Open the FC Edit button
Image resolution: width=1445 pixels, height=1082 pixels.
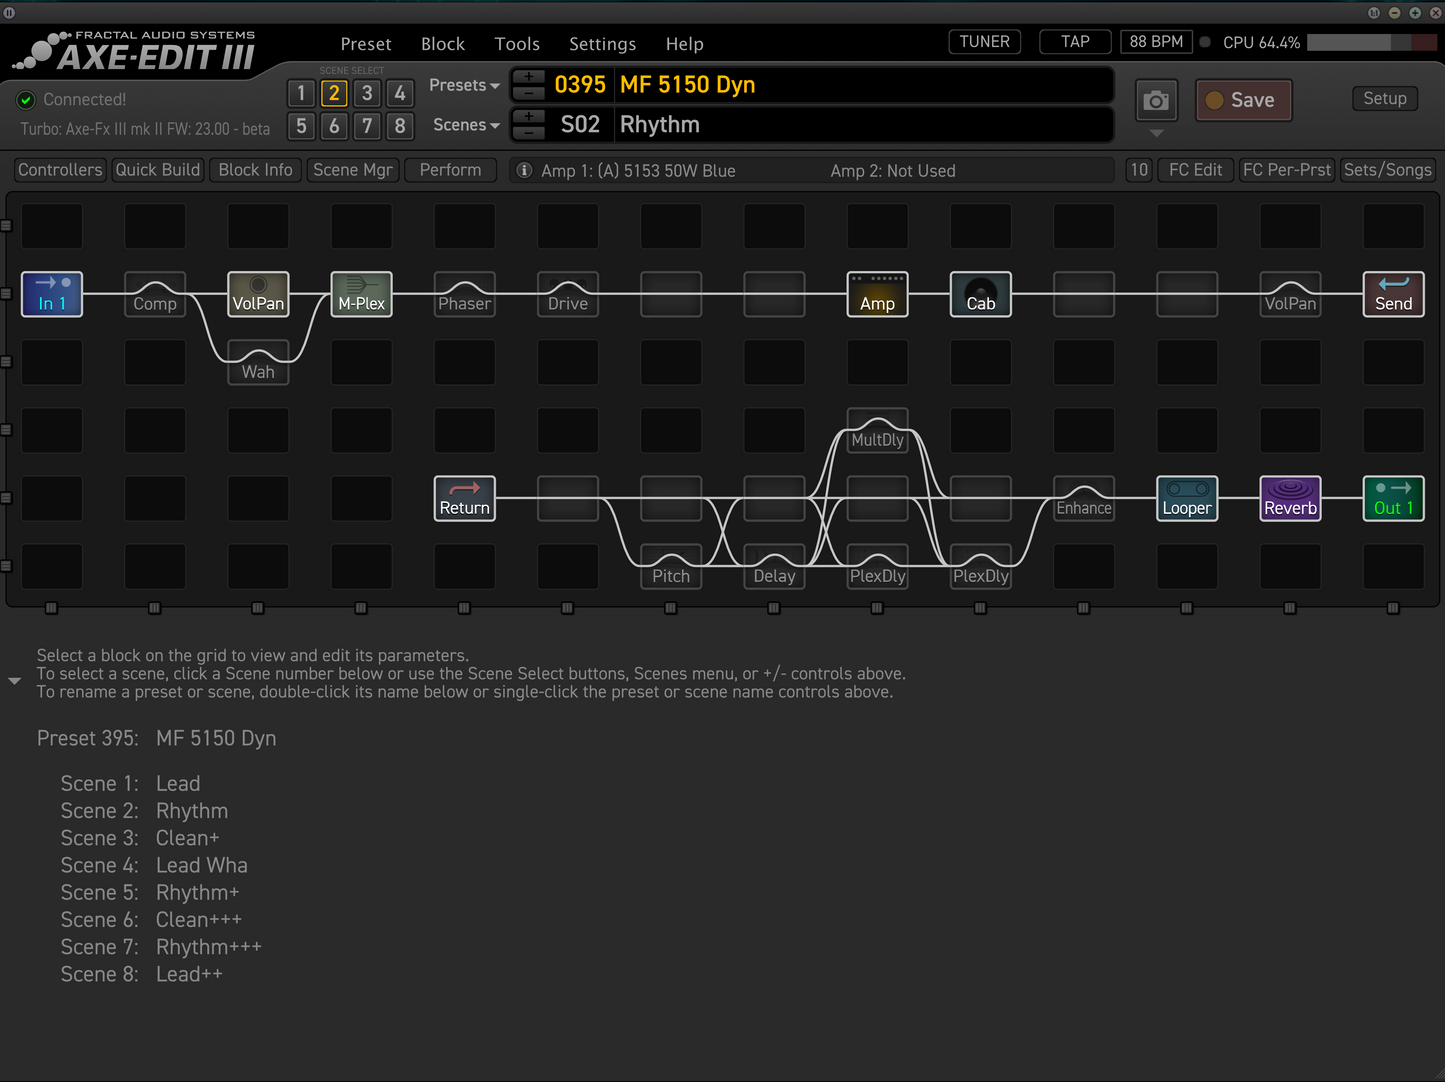click(x=1196, y=170)
